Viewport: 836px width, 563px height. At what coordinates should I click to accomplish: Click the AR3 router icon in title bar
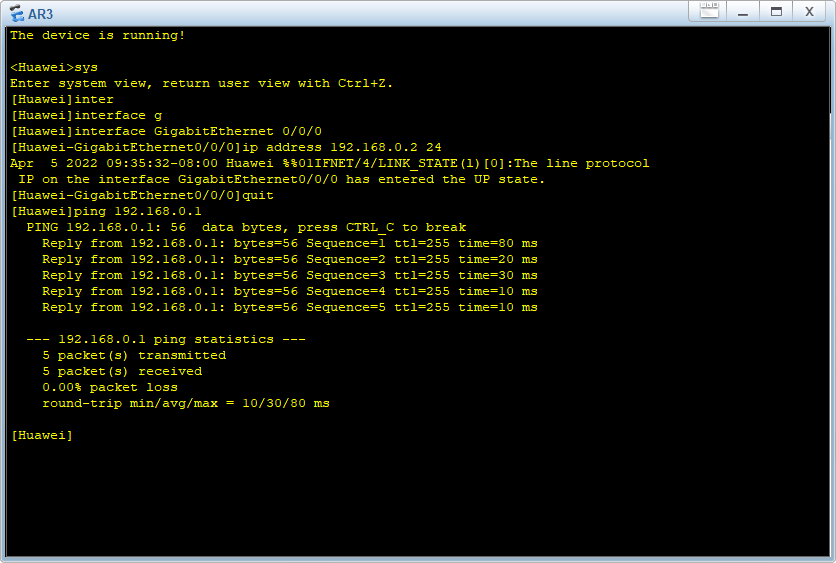pos(17,13)
